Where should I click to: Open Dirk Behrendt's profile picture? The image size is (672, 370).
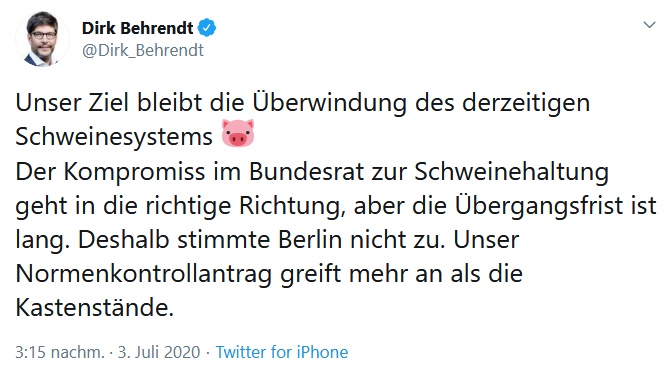(42, 39)
